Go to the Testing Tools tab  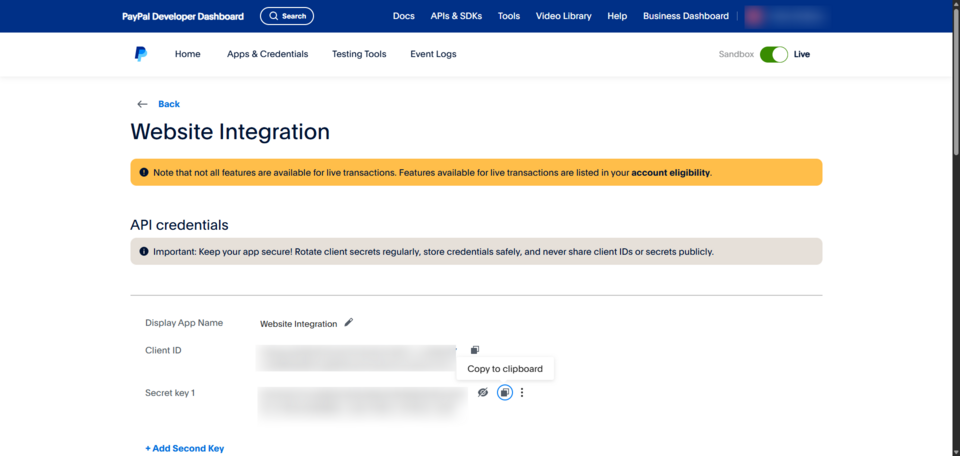pyautogui.click(x=359, y=54)
